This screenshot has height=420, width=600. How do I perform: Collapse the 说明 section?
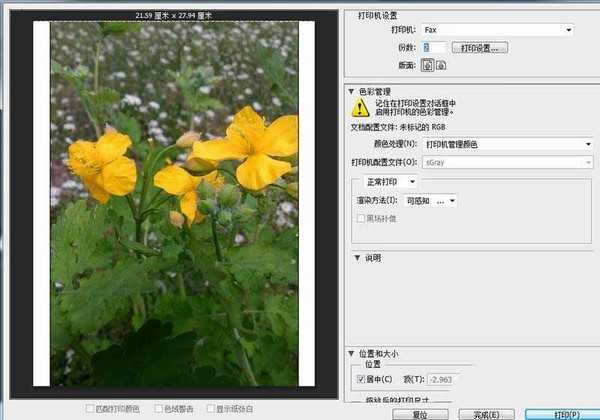(x=358, y=257)
